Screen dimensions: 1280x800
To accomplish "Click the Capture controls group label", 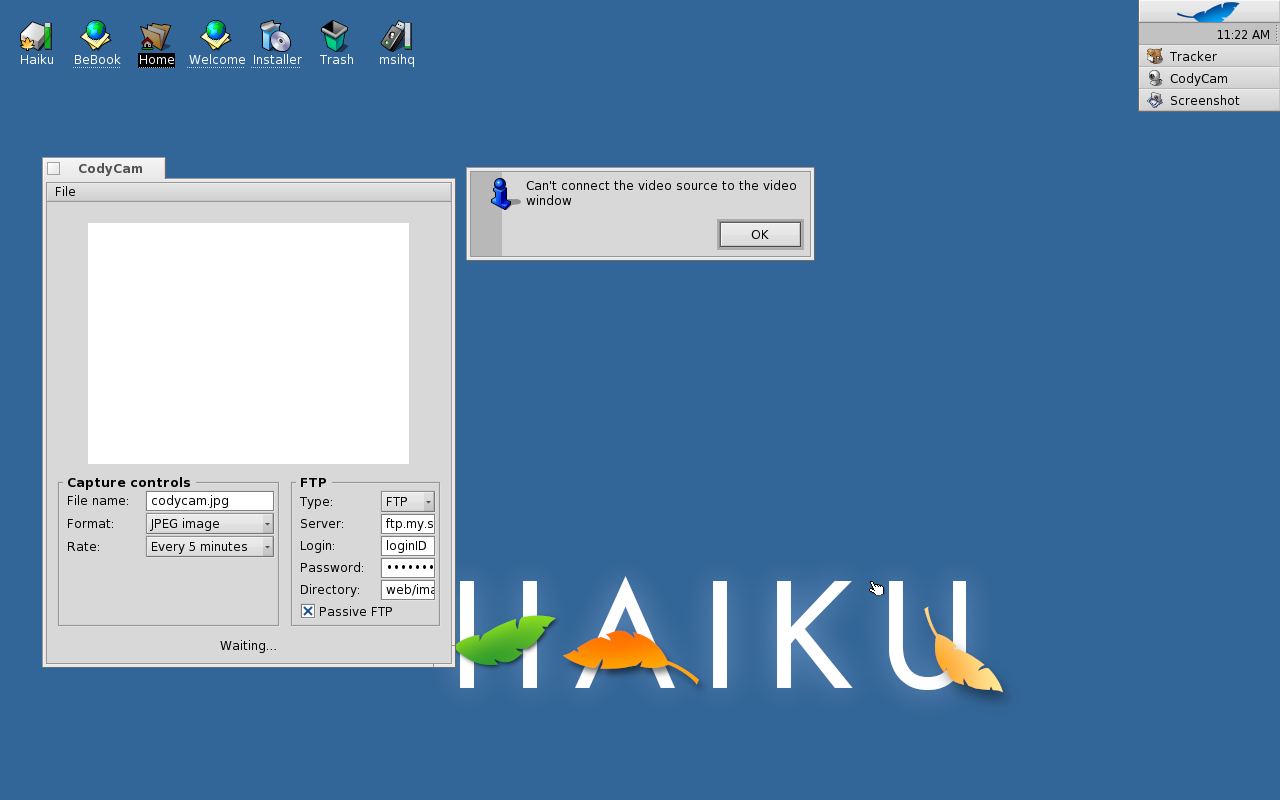I will tap(129, 482).
